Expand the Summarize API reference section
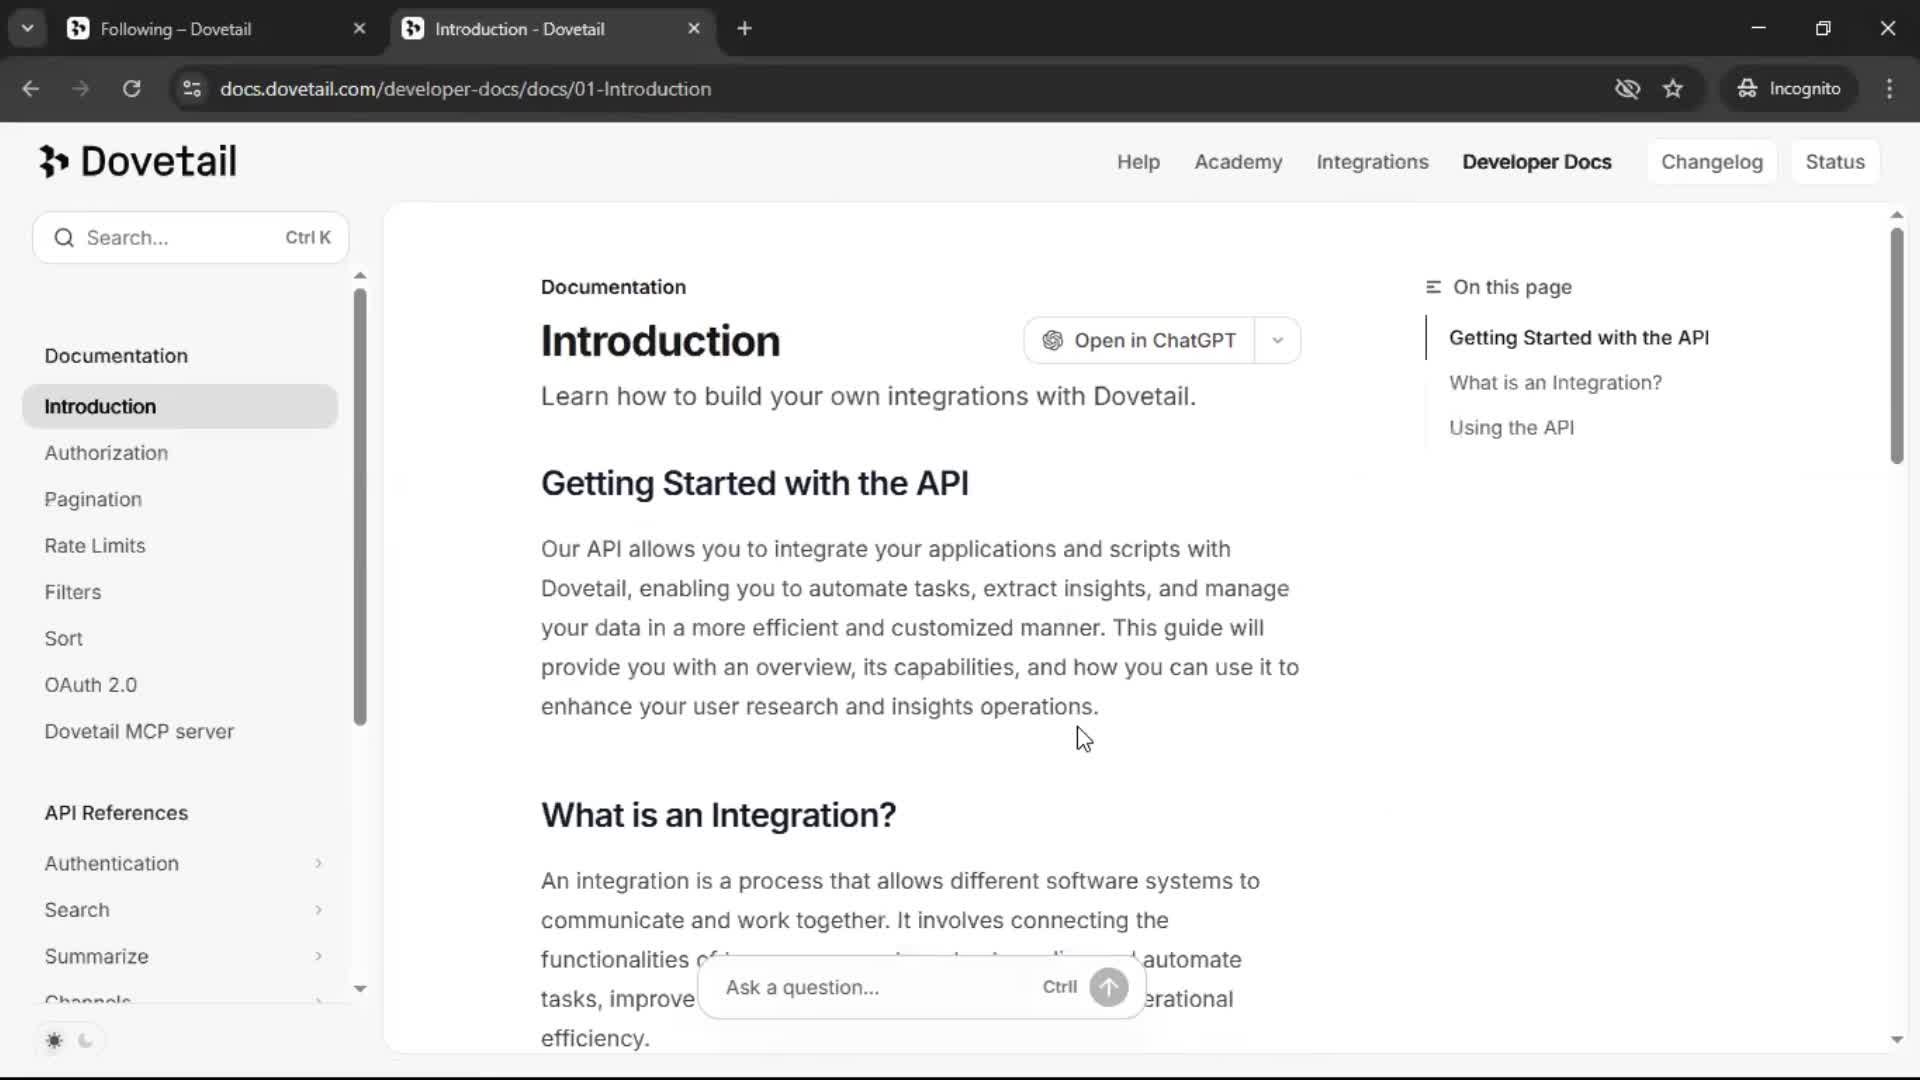Screen dimensions: 1920x1080 [x=318, y=956]
